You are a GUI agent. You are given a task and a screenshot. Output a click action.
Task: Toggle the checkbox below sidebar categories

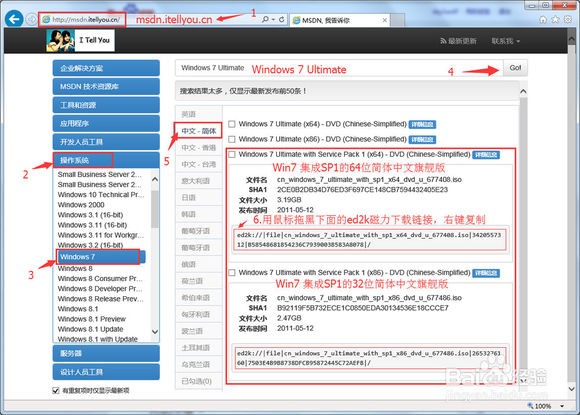[56, 390]
